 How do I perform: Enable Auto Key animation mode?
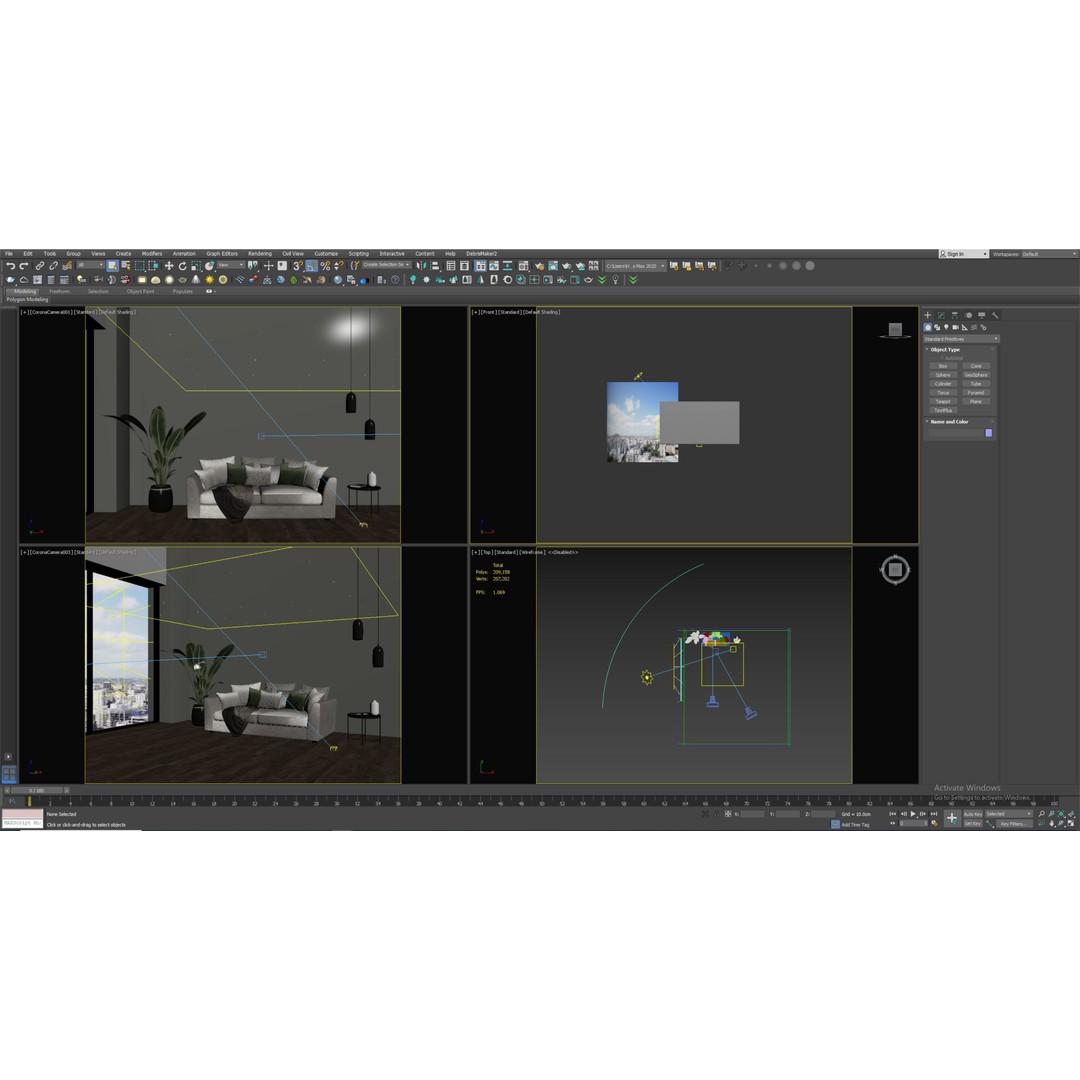tap(973, 813)
